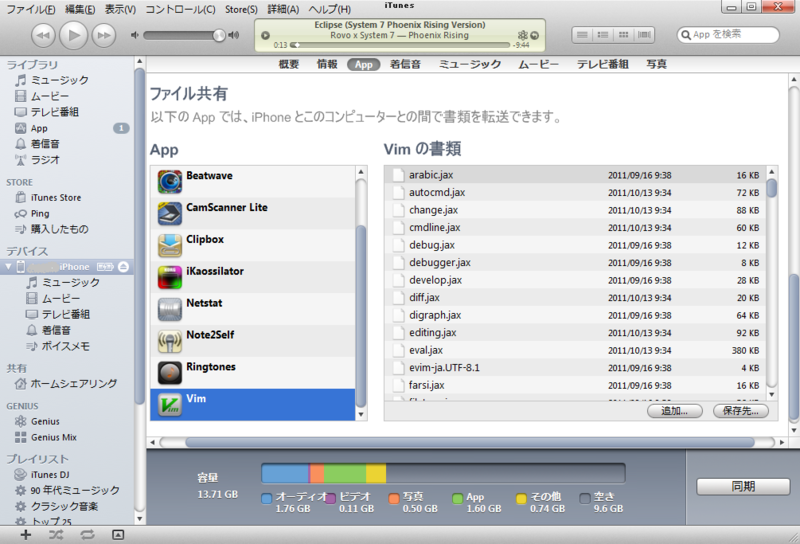Select Beatwave app icon in list
800x544 pixels.
(x=170, y=182)
